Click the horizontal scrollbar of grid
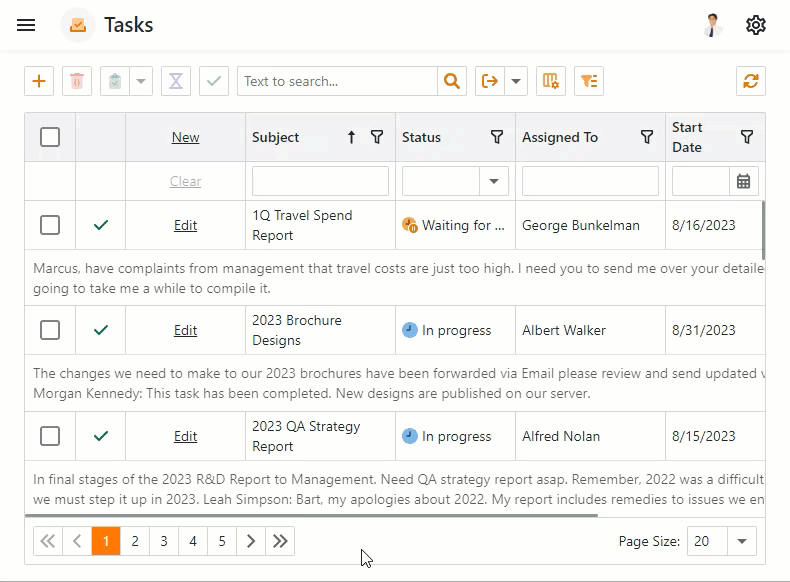790x582 pixels. (x=311, y=515)
